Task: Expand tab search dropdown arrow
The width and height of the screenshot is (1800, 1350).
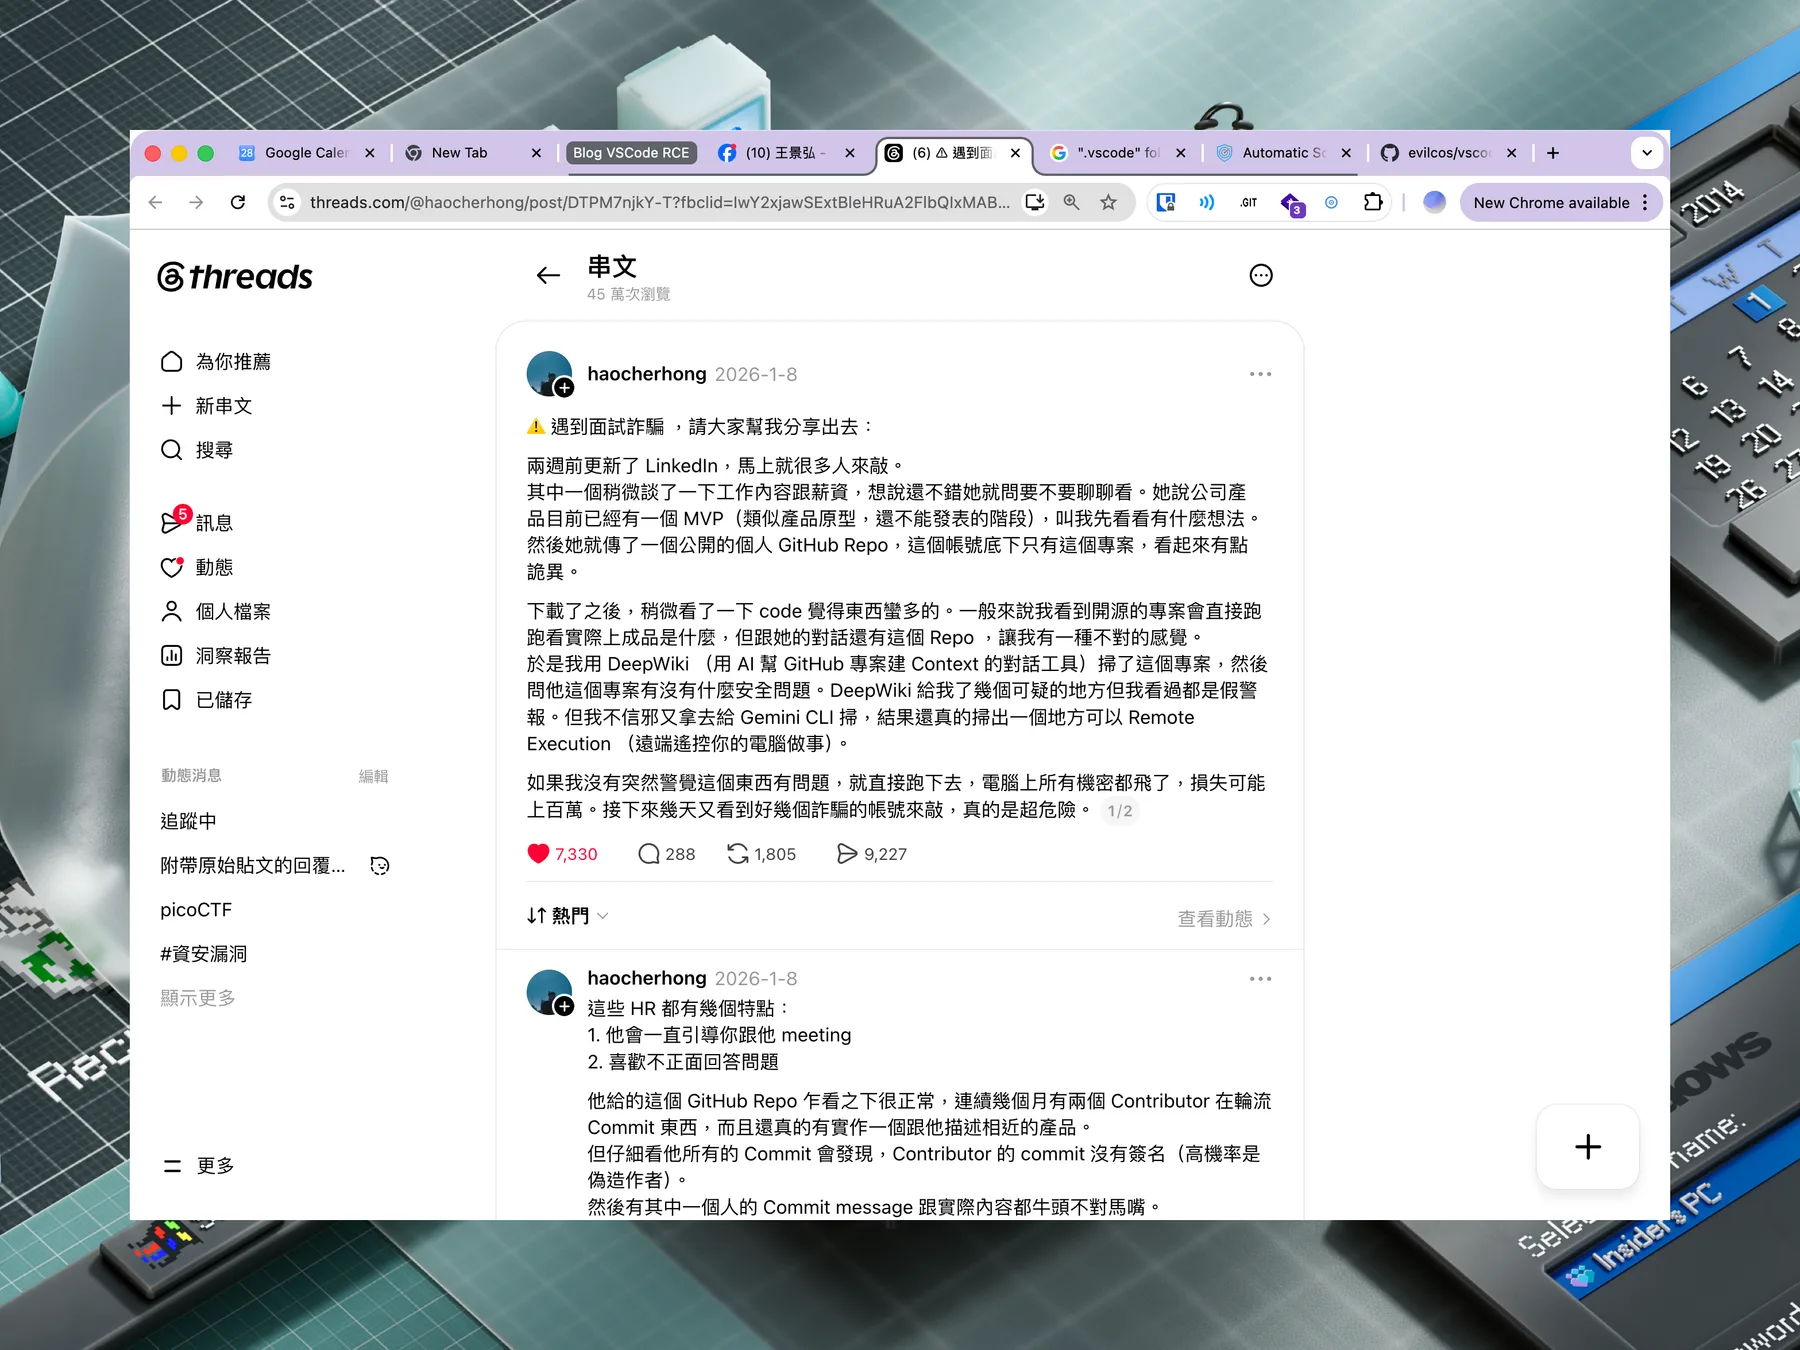Action: [x=1647, y=153]
